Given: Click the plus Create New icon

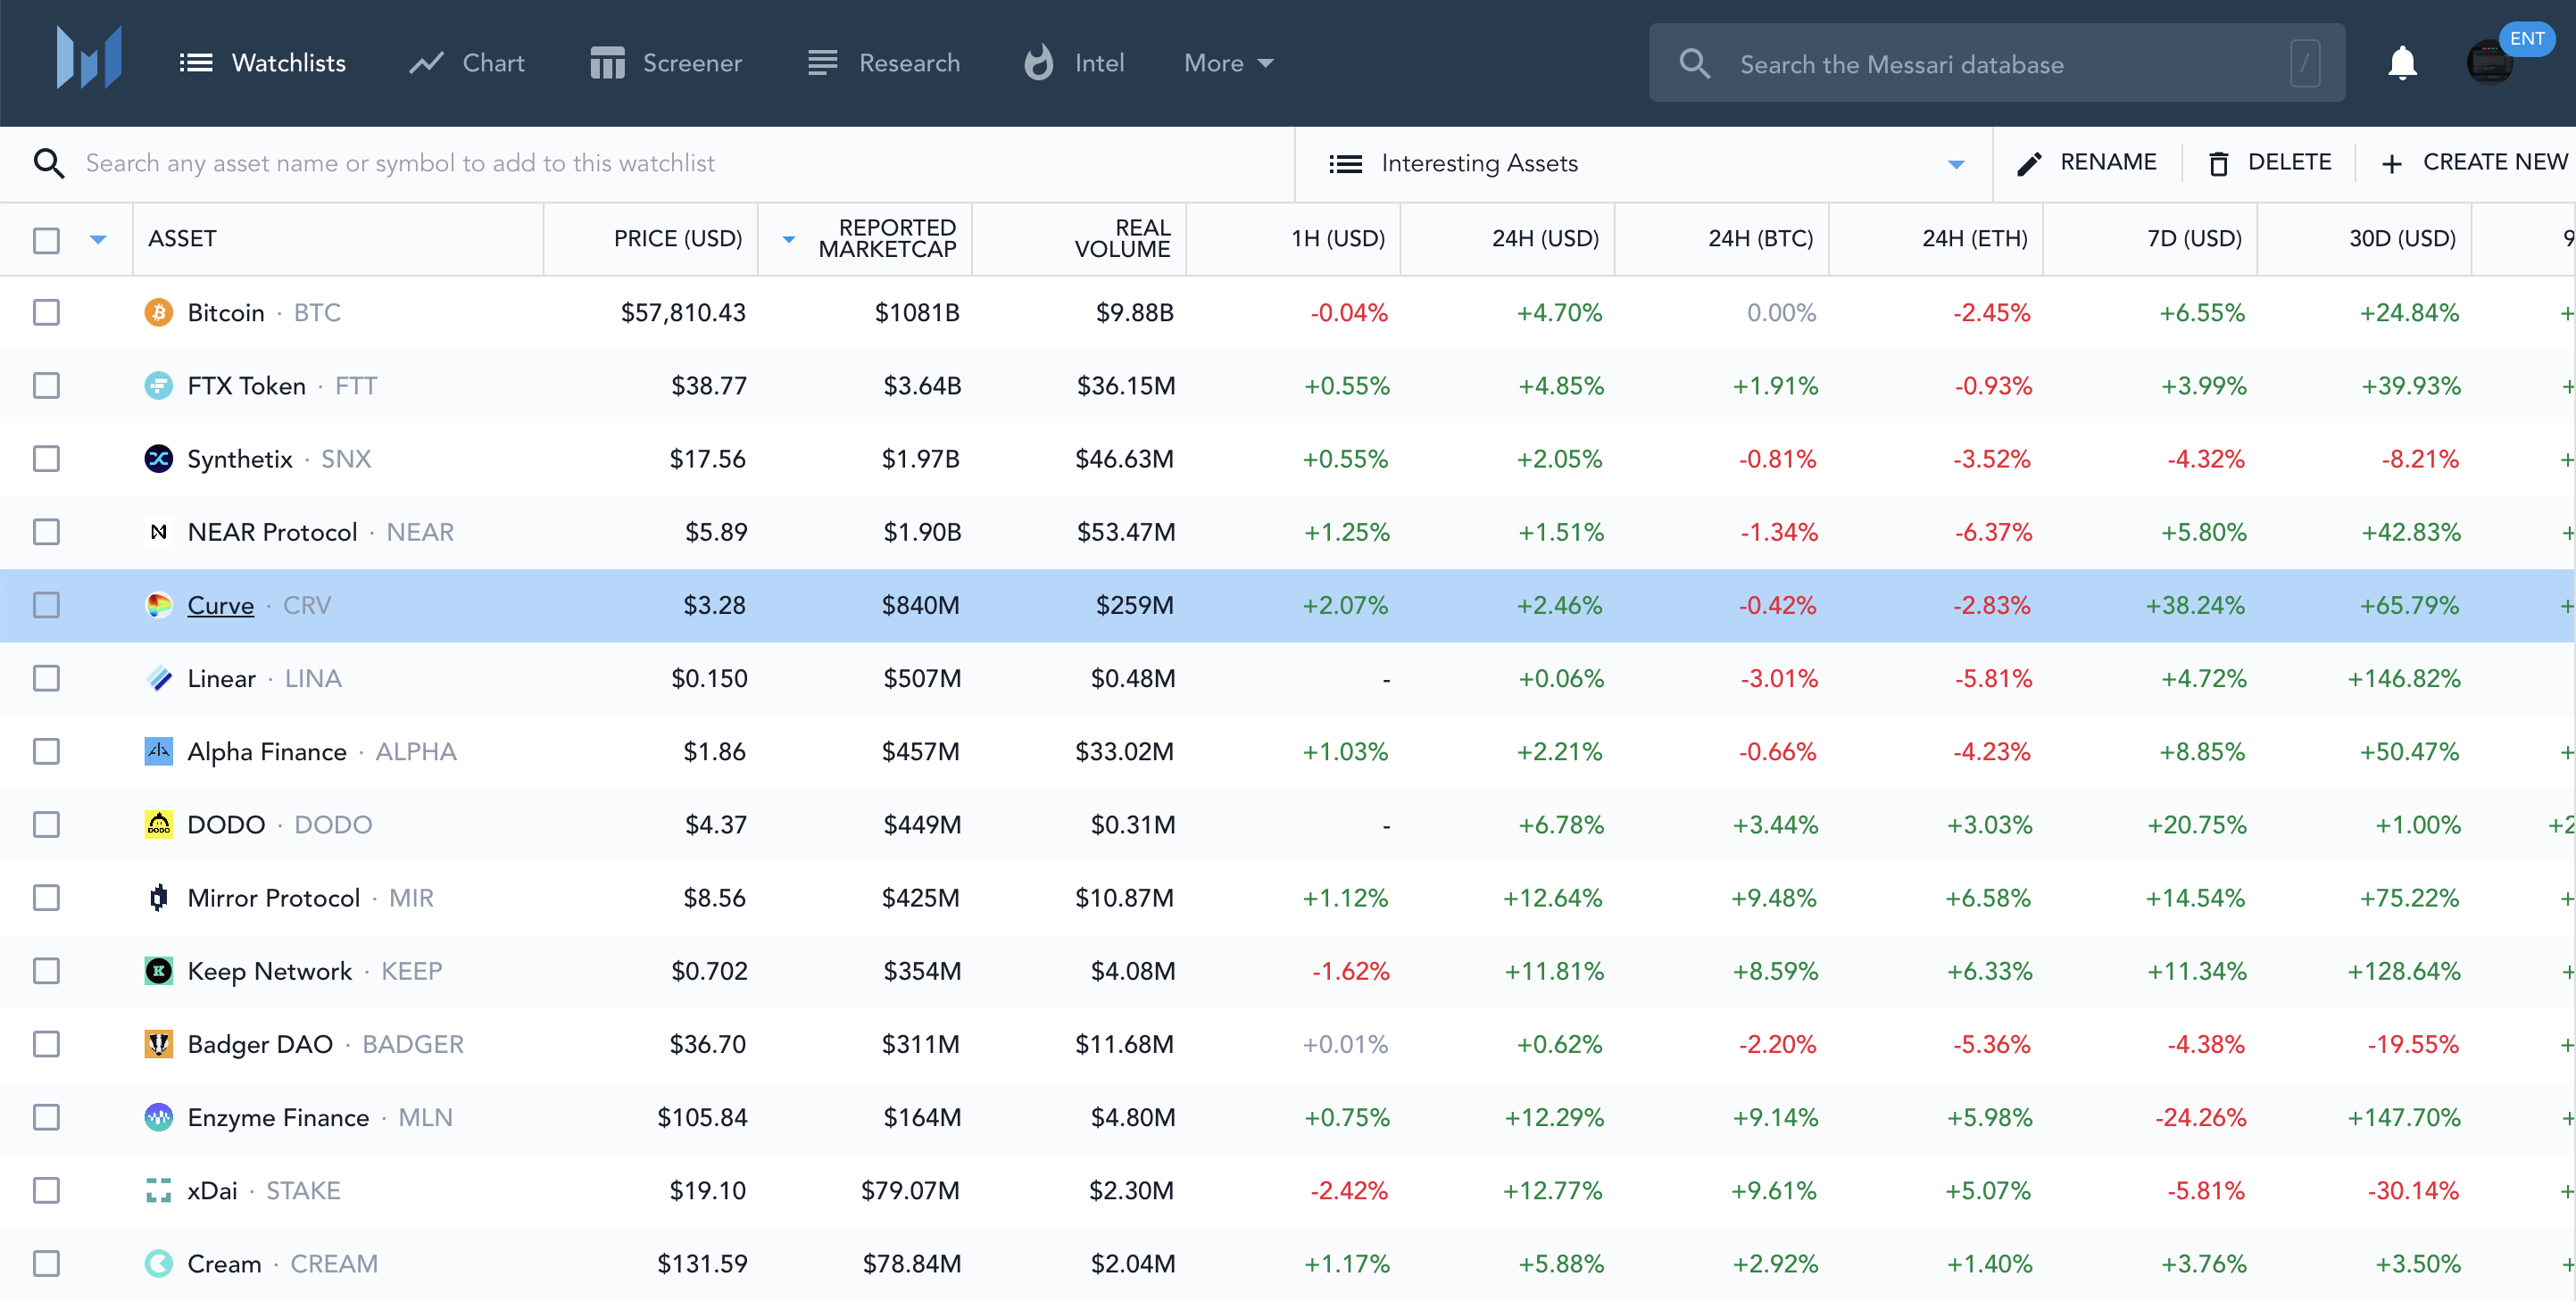Looking at the screenshot, I should click(2391, 163).
